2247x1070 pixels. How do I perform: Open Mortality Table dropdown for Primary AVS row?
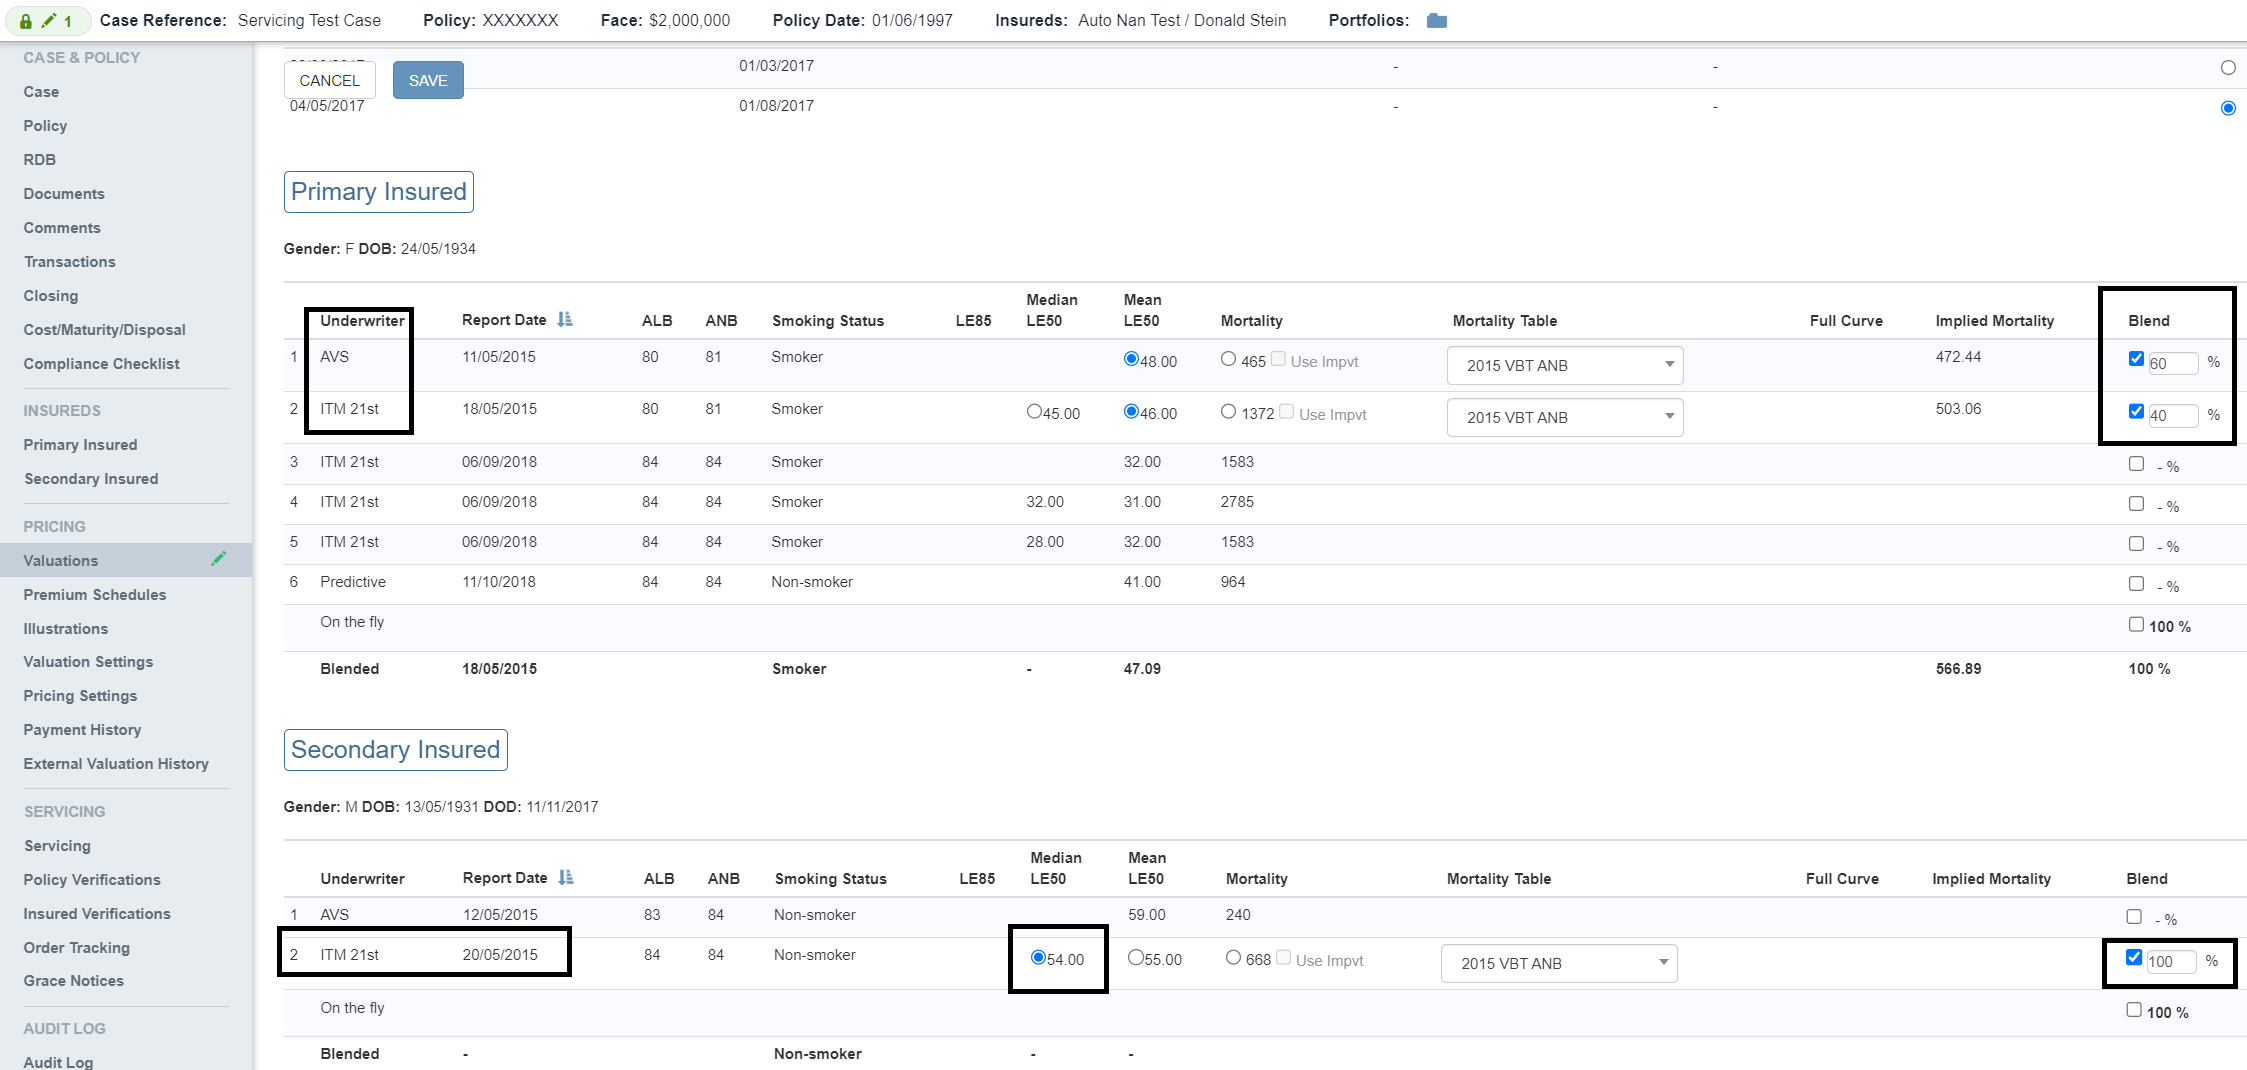1564,365
